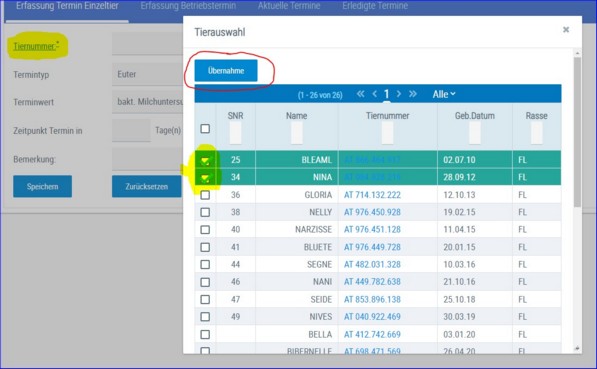Check the BLUETE row checkbox
The height and width of the screenshot is (369, 597).
(x=205, y=247)
